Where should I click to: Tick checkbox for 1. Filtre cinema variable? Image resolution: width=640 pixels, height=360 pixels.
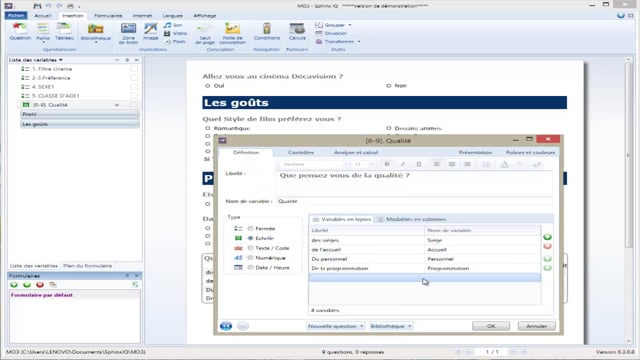tap(133, 69)
